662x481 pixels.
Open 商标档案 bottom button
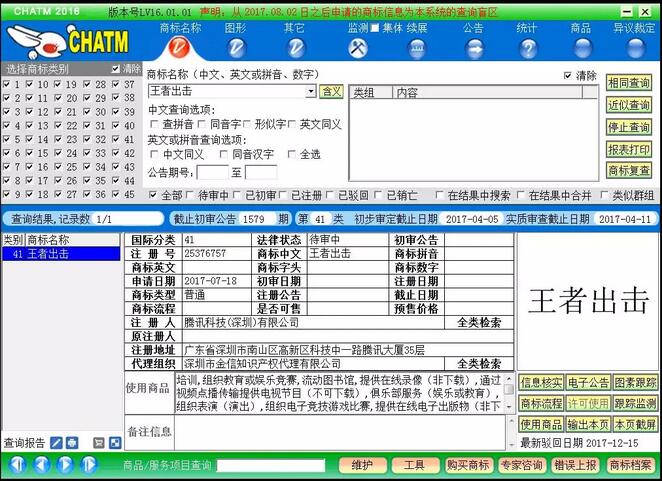[x=630, y=465]
